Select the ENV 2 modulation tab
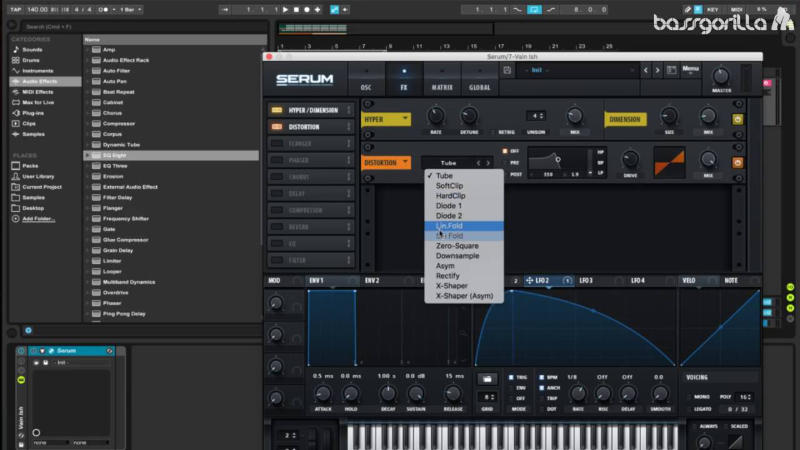This screenshot has height=450, width=800. point(372,281)
